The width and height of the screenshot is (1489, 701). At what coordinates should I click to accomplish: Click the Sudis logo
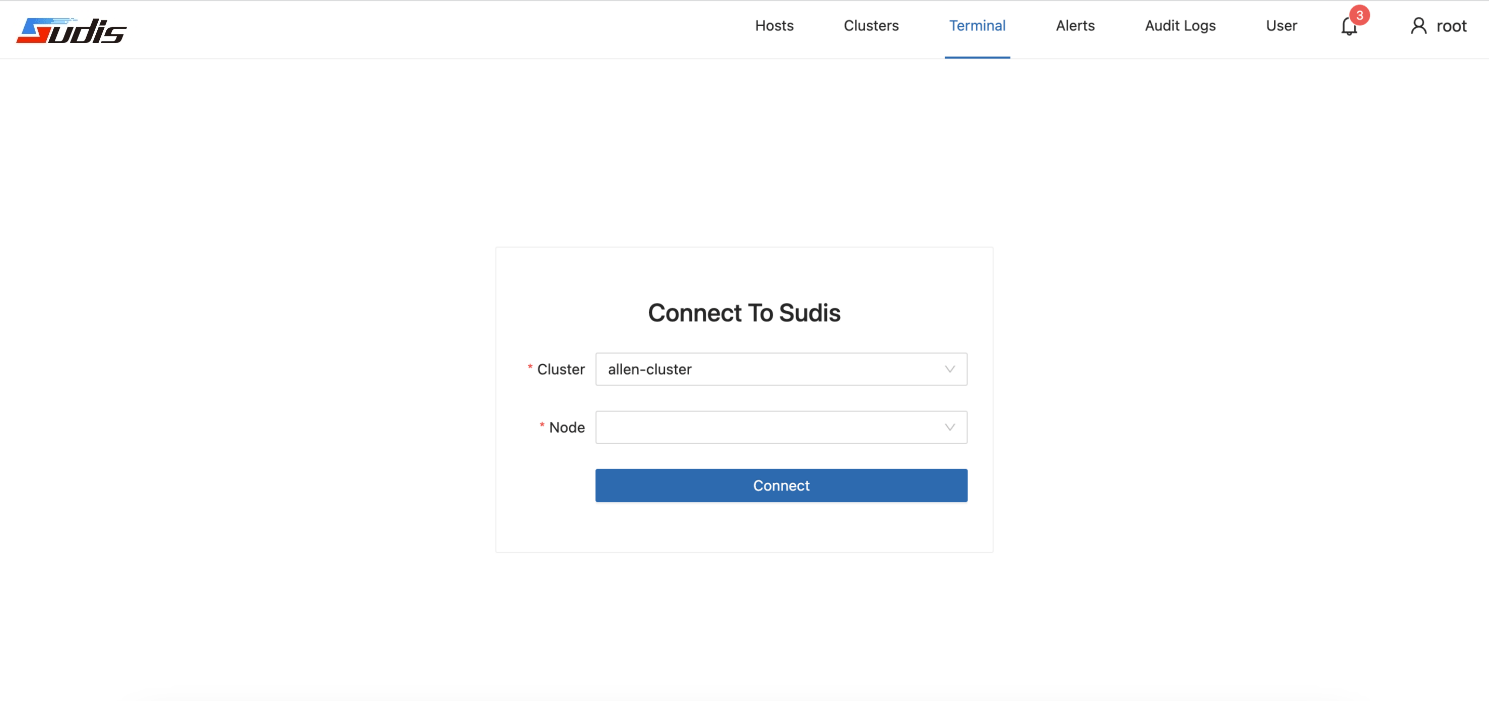pos(71,31)
